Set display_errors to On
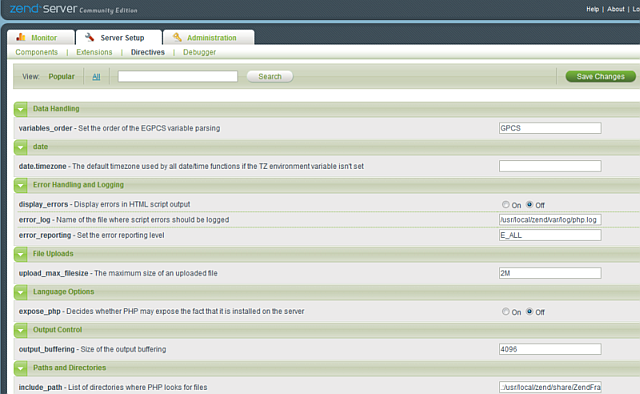640x394 pixels. tap(506, 205)
